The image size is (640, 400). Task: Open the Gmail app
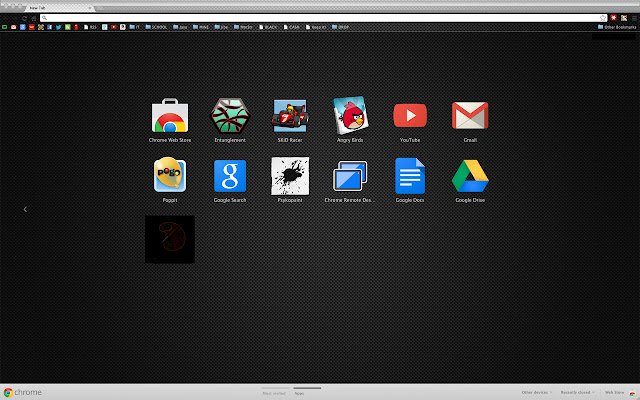pyautogui.click(x=470, y=121)
